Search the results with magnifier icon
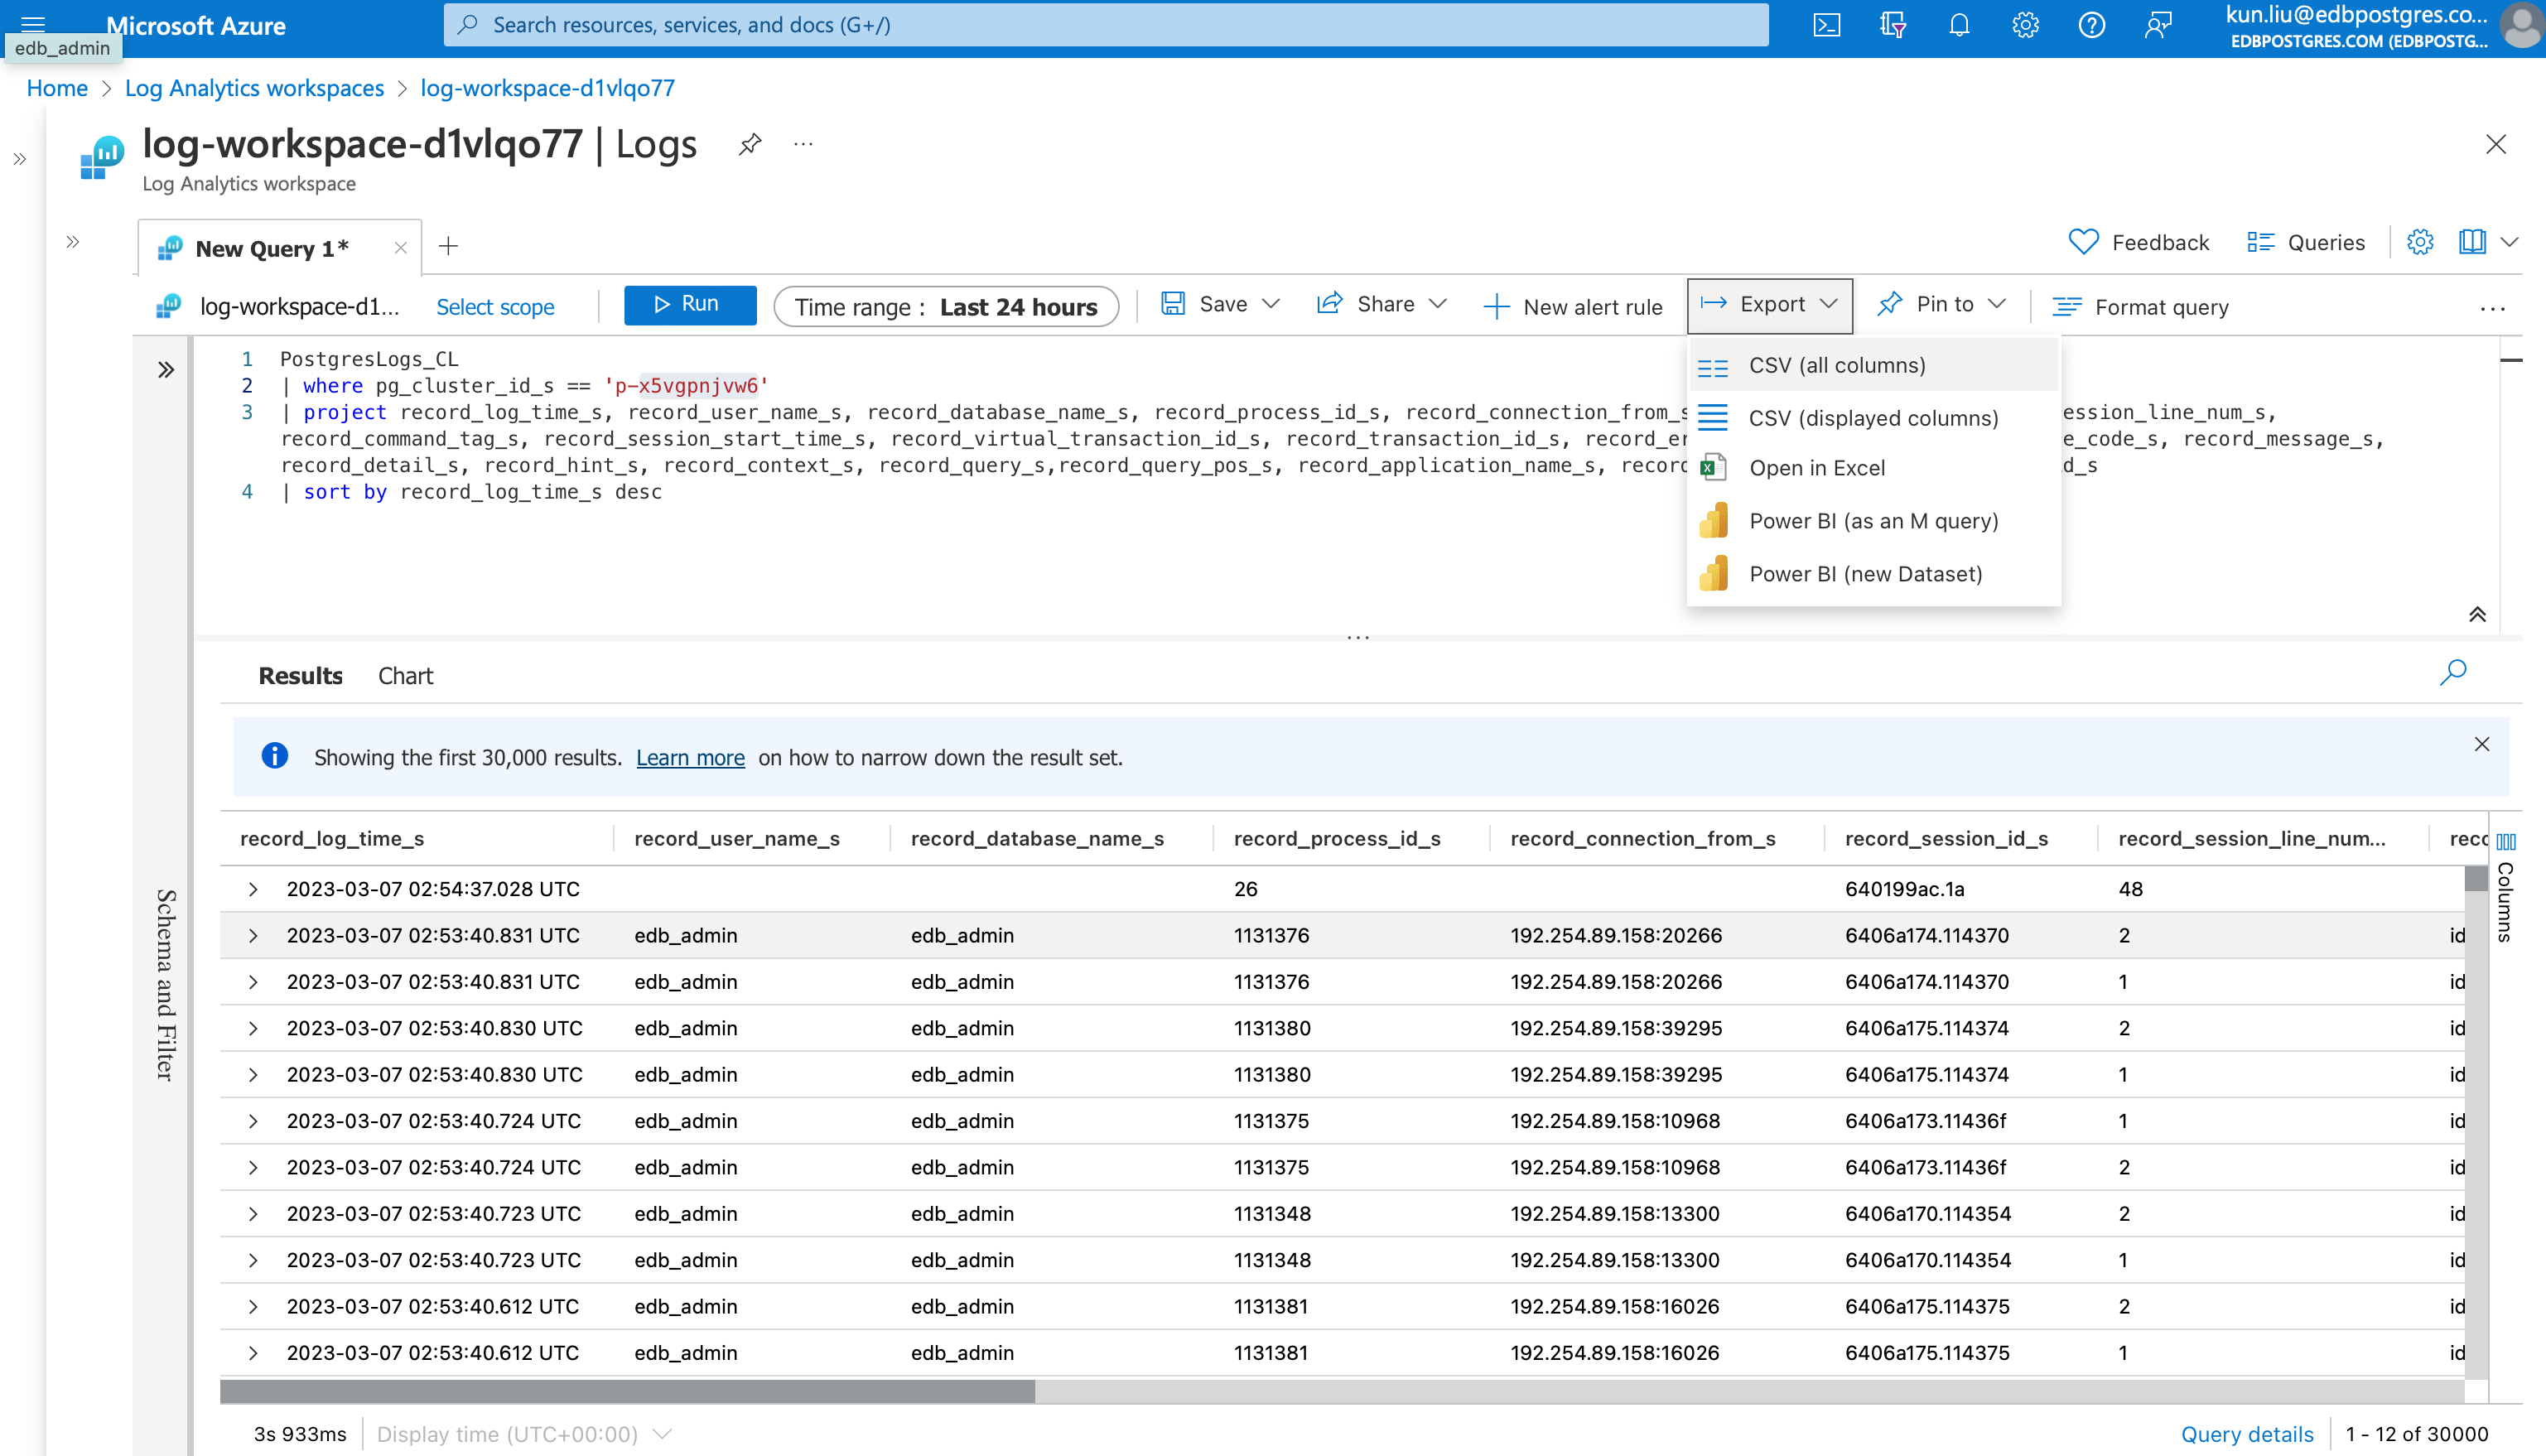Viewport: 2546px width, 1456px height. point(2452,672)
